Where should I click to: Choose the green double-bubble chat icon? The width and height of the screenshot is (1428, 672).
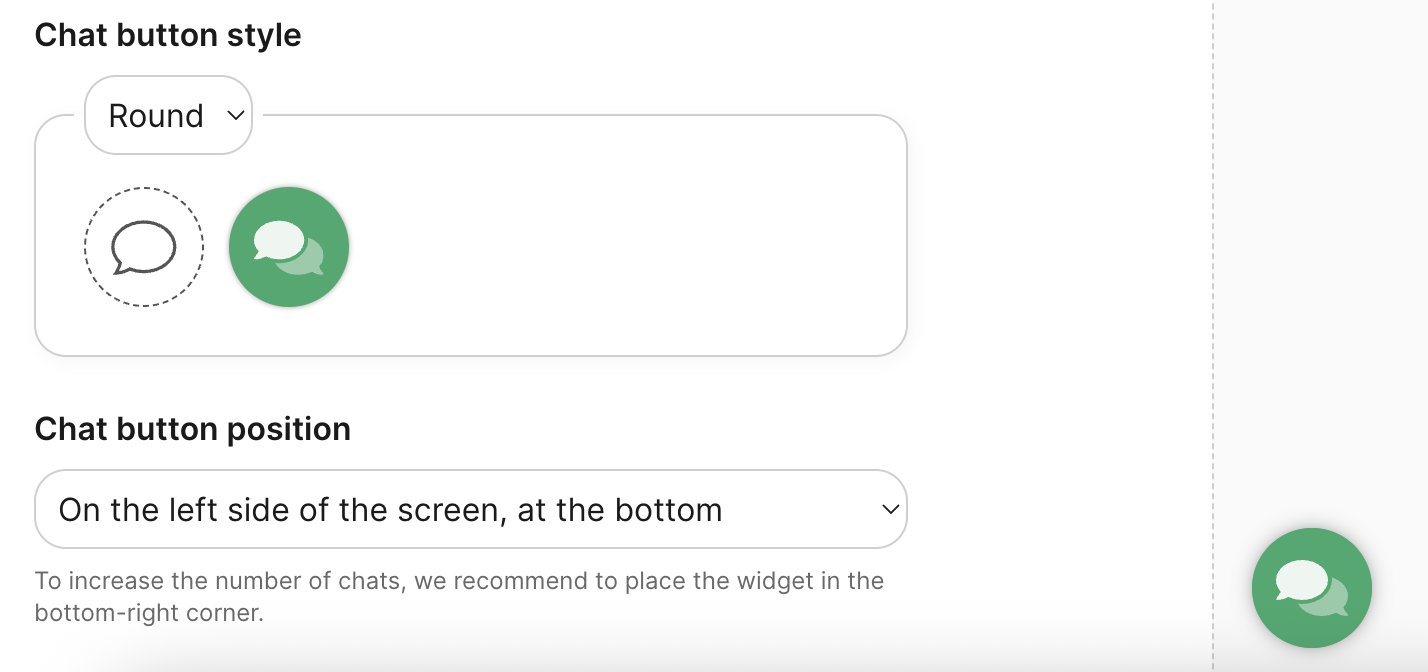tap(289, 247)
